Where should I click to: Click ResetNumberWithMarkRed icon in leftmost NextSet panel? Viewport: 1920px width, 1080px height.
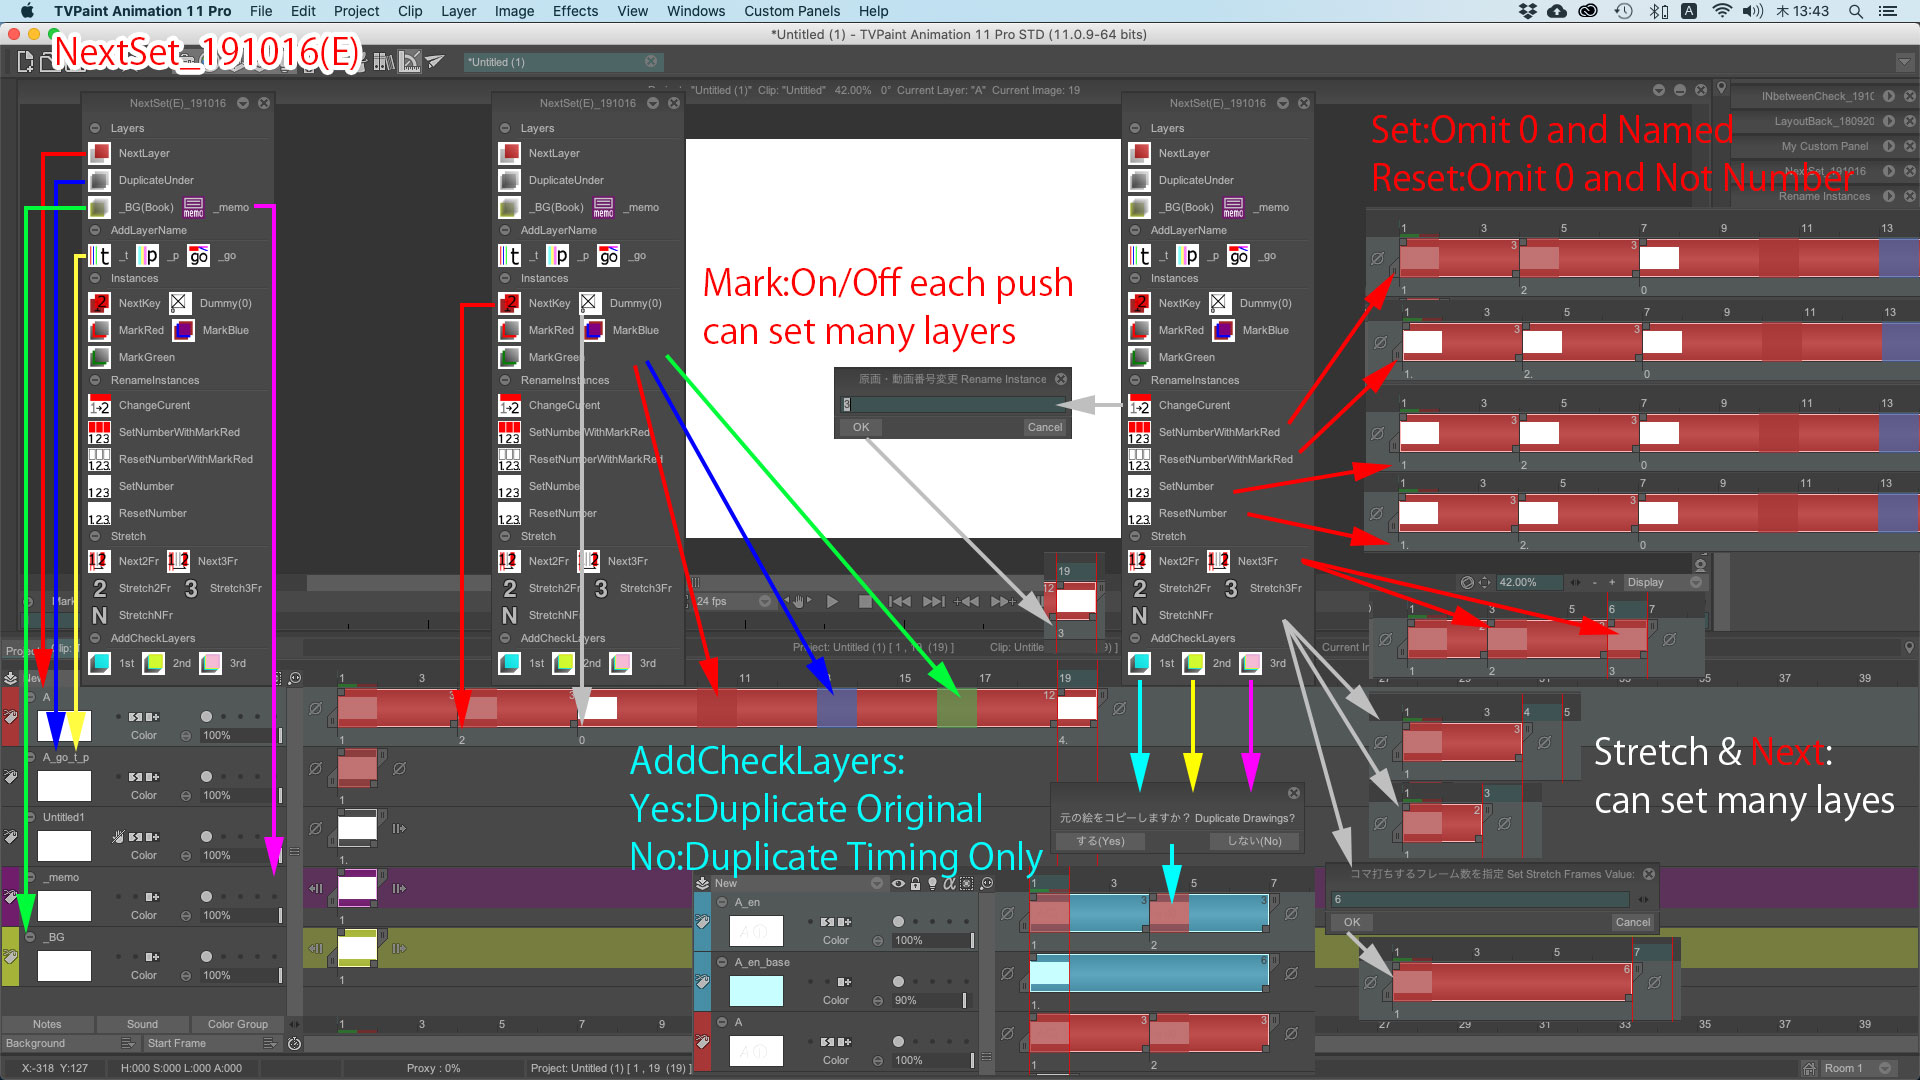point(99,459)
